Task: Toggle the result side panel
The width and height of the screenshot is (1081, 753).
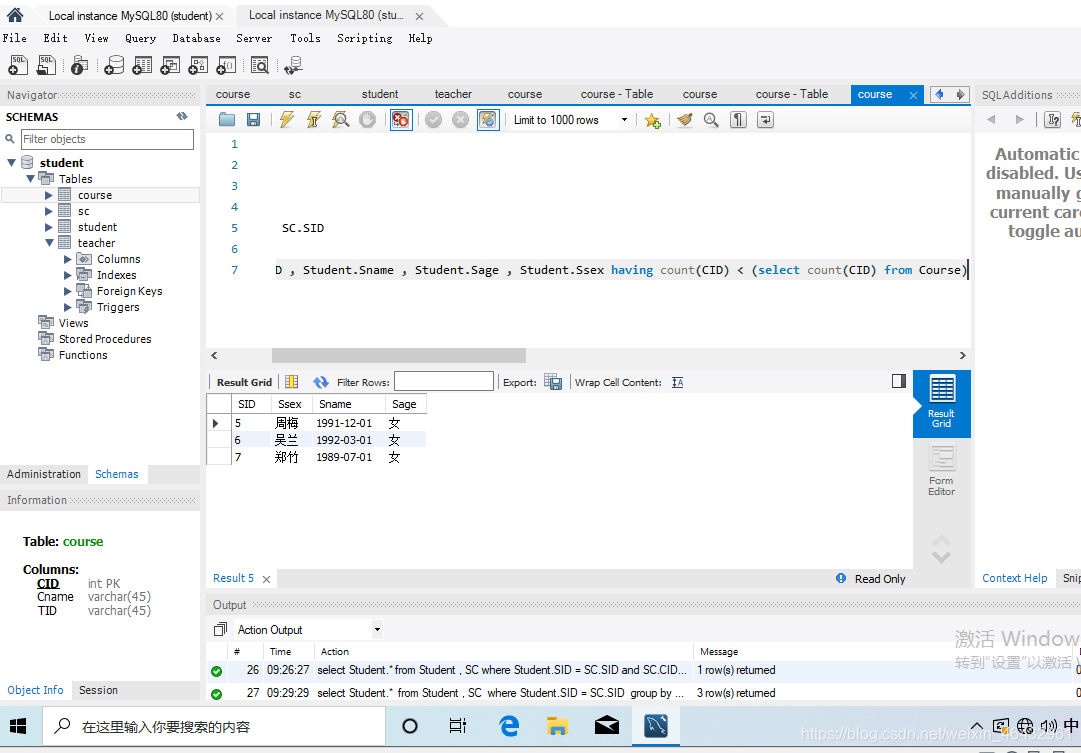Action: (x=899, y=381)
